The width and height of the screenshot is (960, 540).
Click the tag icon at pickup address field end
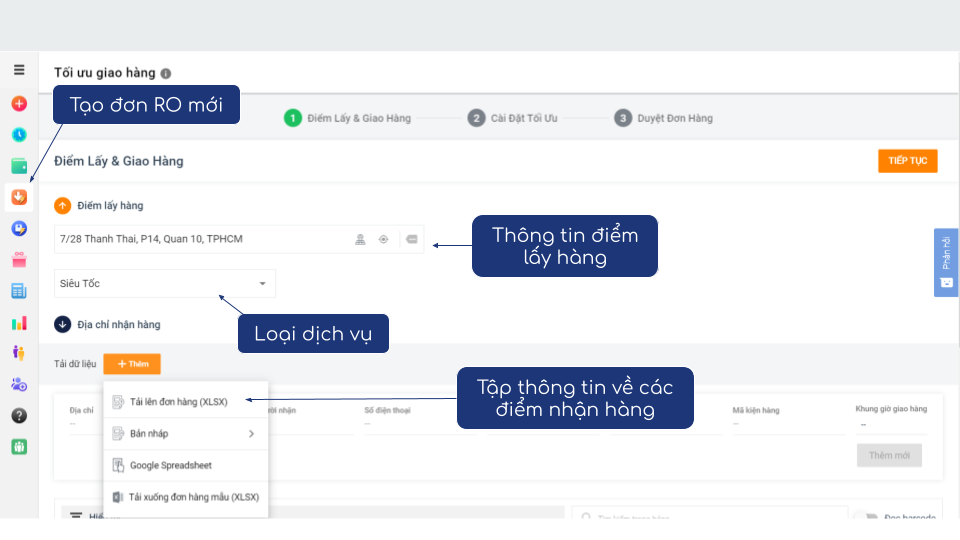coord(411,239)
